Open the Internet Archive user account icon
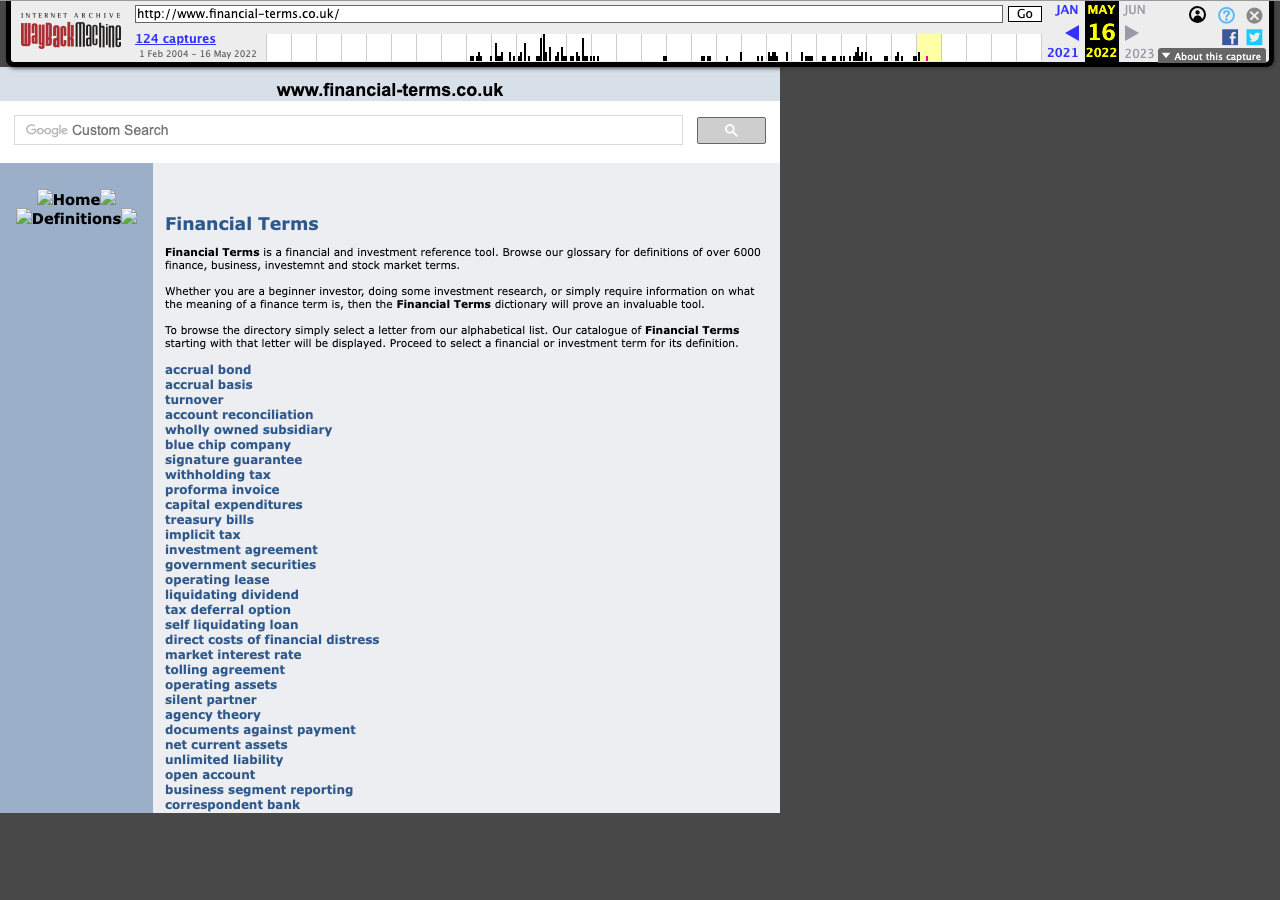This screenshot has width=1280, height=900. click(1197, 14)
